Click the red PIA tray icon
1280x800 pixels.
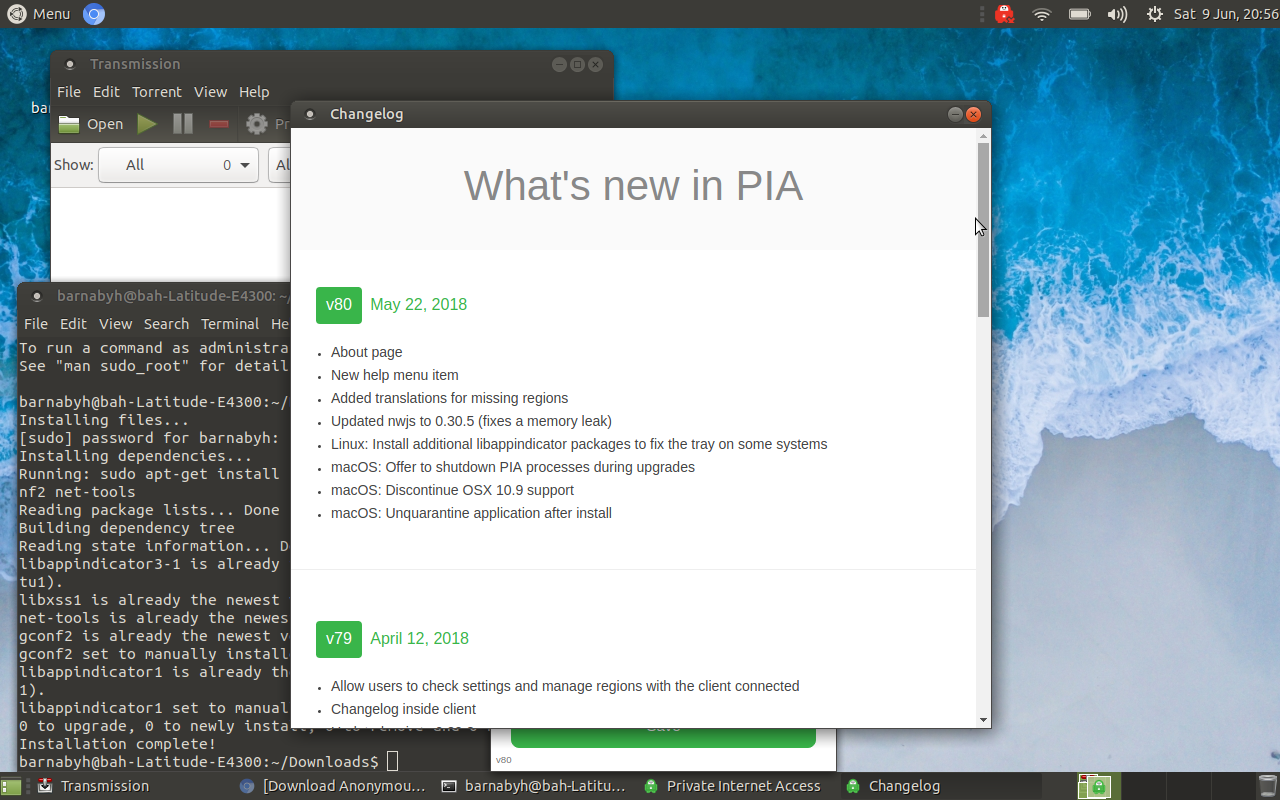tap(1005, 14)
